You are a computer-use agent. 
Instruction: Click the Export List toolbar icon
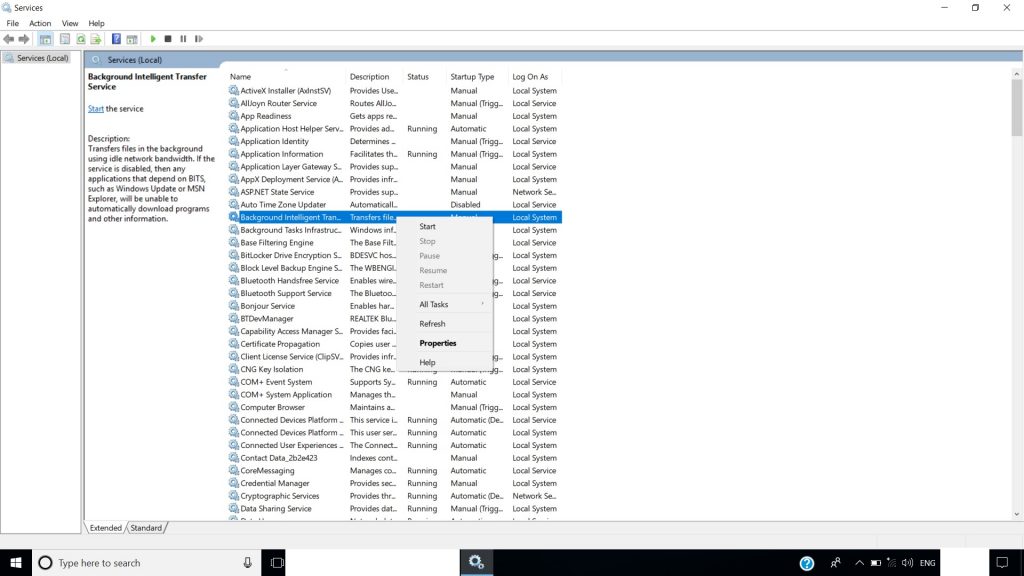[x=96, y=39]
